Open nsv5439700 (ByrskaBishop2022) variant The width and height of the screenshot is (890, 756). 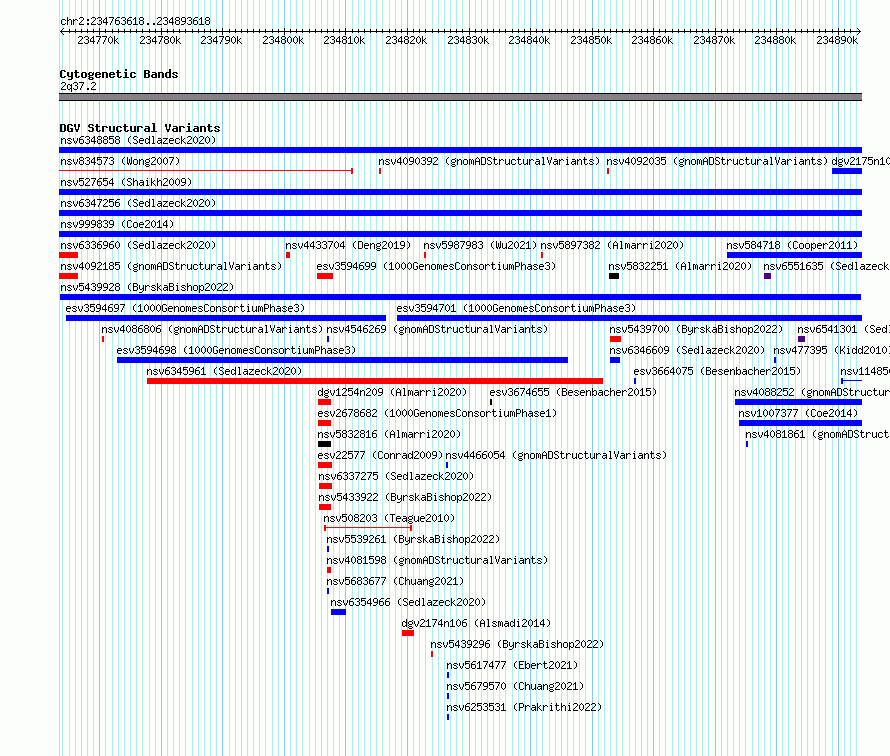[x=696, y=329]
